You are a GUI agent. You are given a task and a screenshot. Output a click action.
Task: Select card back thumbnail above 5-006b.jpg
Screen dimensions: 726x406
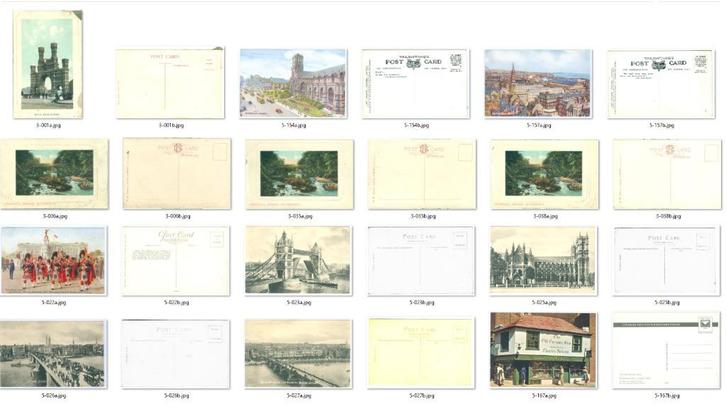pyautogui.click(x=177, y=174)
